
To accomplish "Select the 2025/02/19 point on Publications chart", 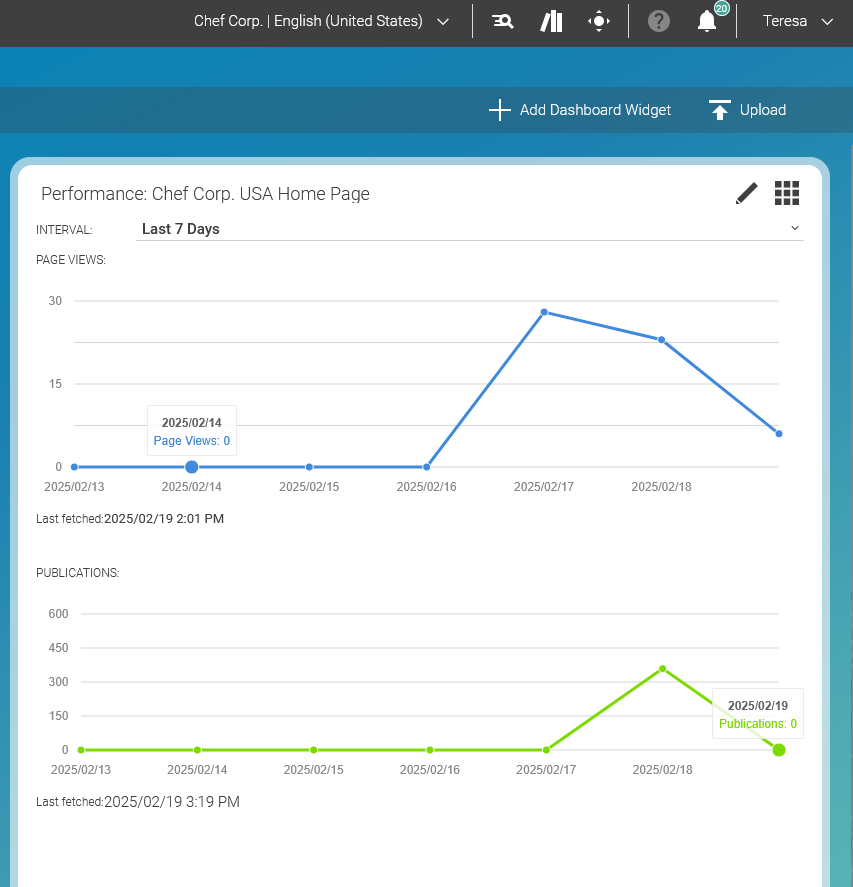I will click(x=778, y=750).
